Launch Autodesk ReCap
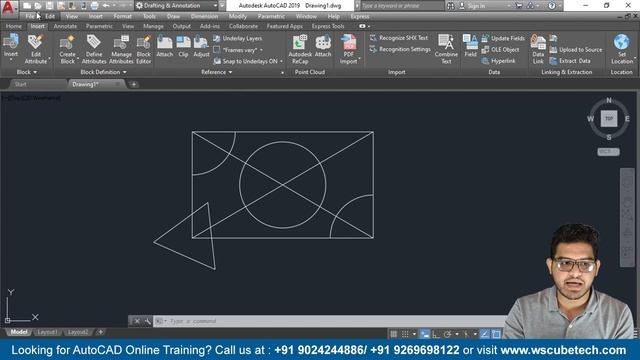 [300, 49]
